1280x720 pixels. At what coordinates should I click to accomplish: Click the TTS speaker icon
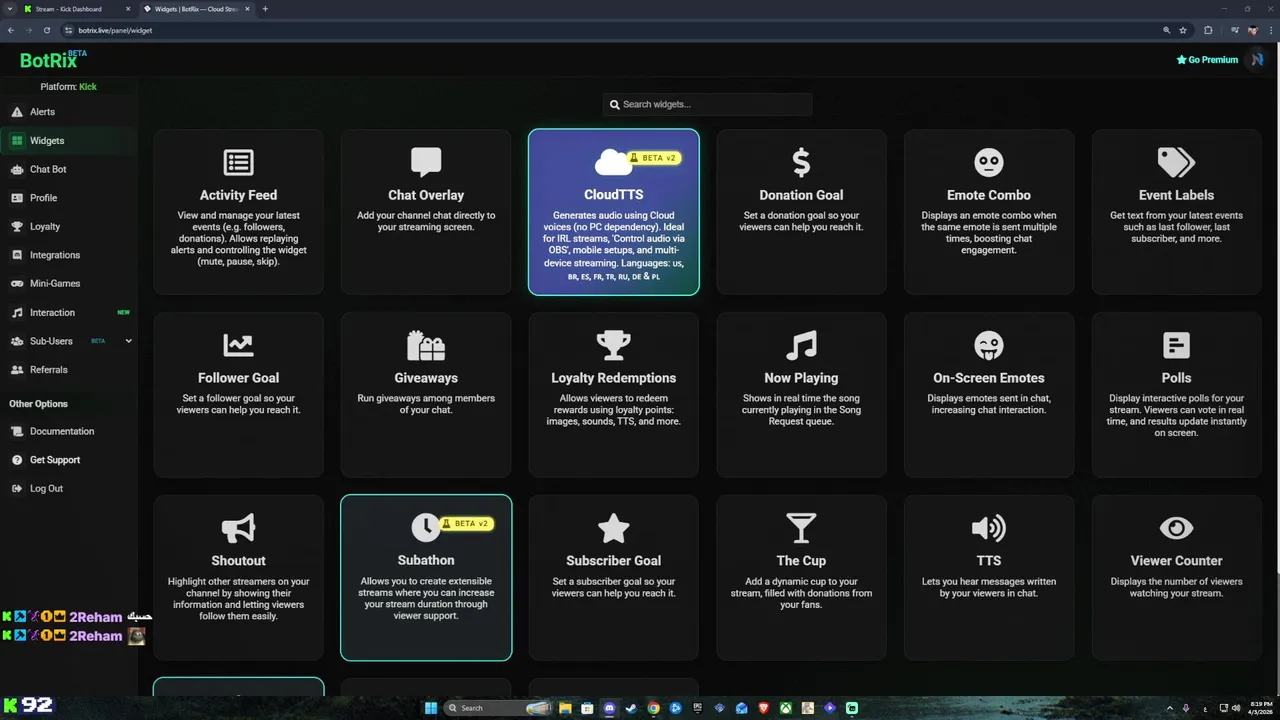point(989,528)
